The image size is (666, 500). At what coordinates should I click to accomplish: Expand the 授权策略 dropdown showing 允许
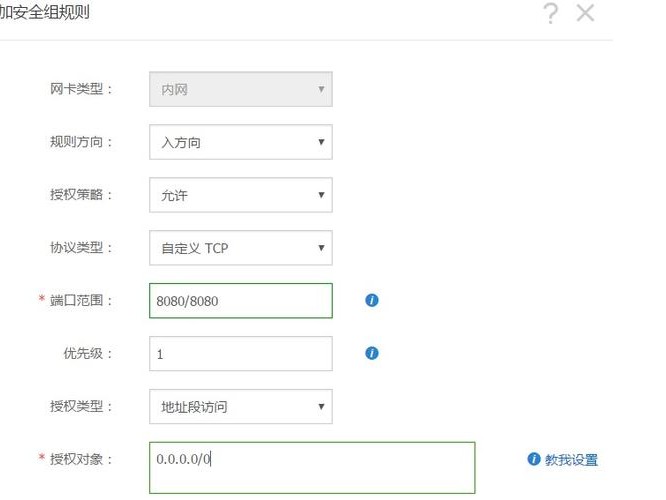coord(241,195)
